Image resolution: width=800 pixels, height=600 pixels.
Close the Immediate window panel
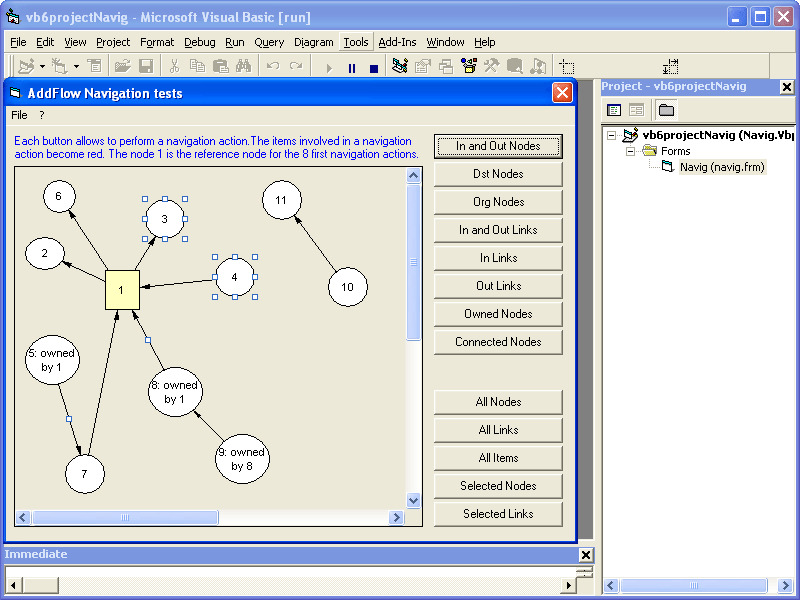tap(586, 555)
